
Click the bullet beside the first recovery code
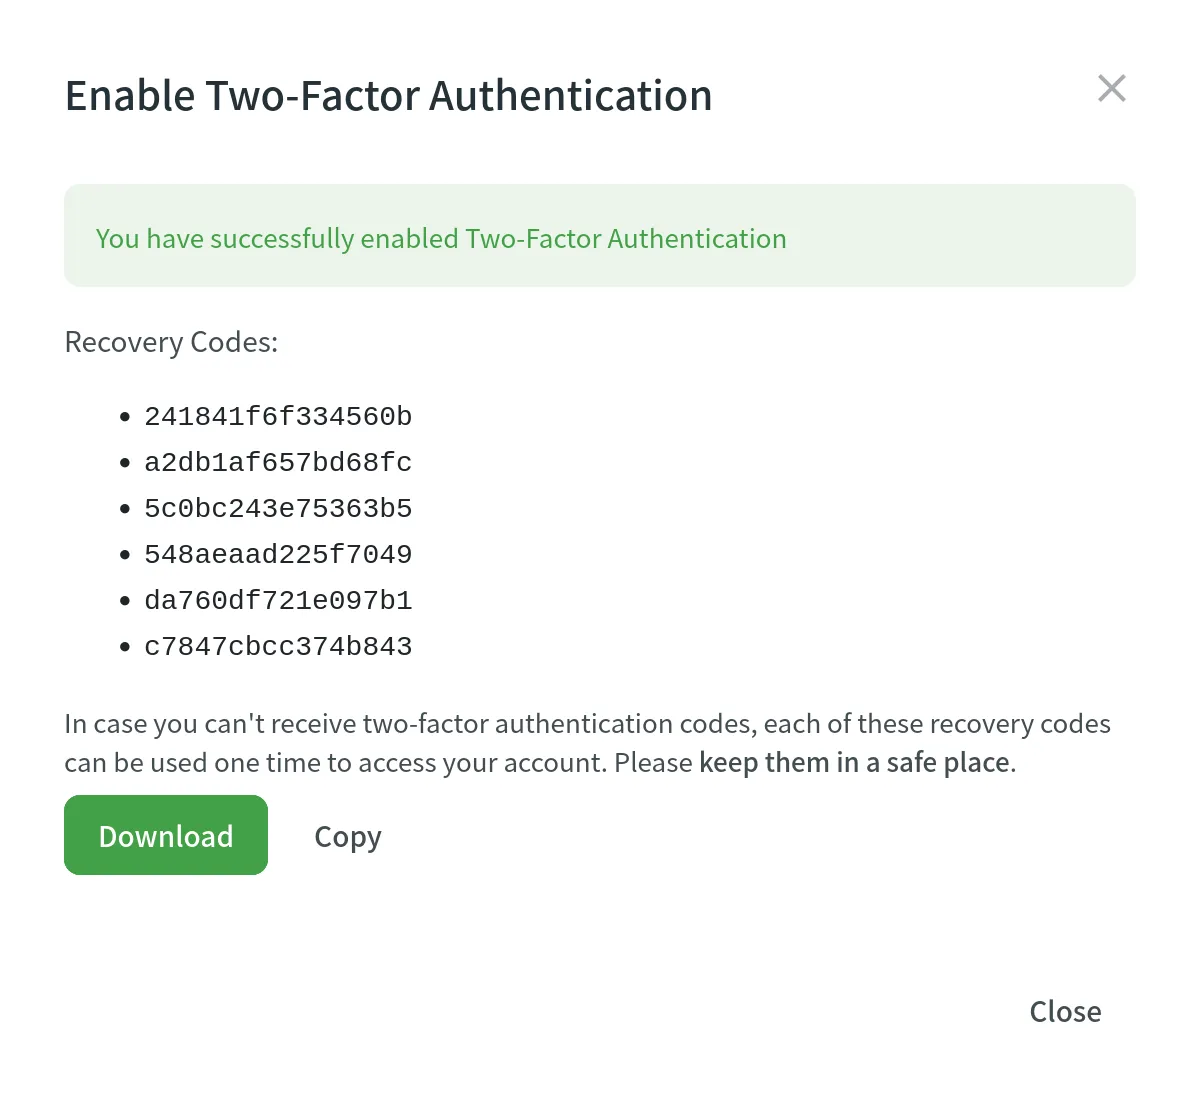[123, 416]
